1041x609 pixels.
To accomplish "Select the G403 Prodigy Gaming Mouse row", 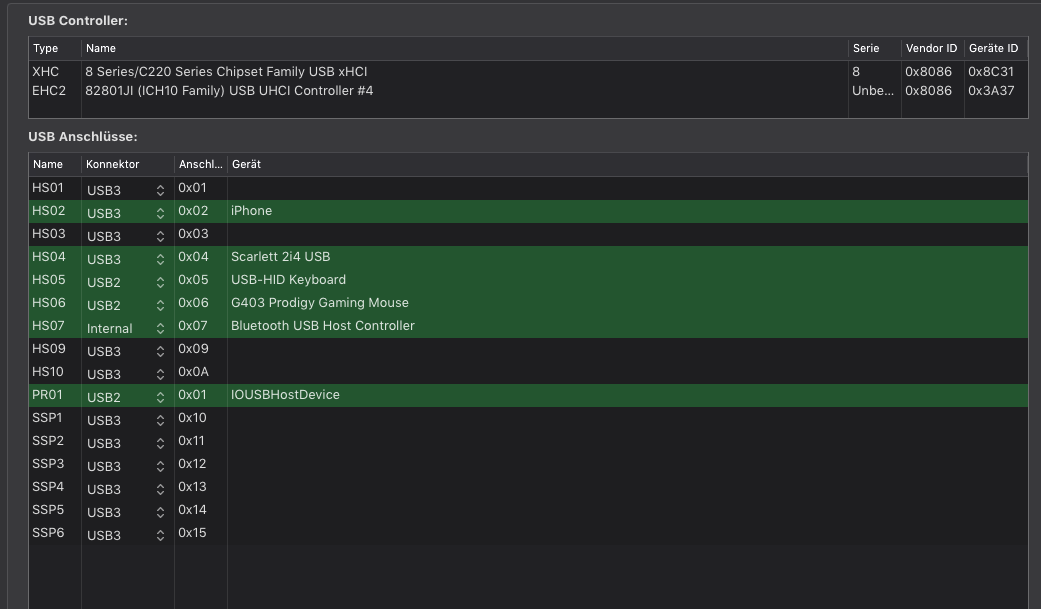I will 320,303.
